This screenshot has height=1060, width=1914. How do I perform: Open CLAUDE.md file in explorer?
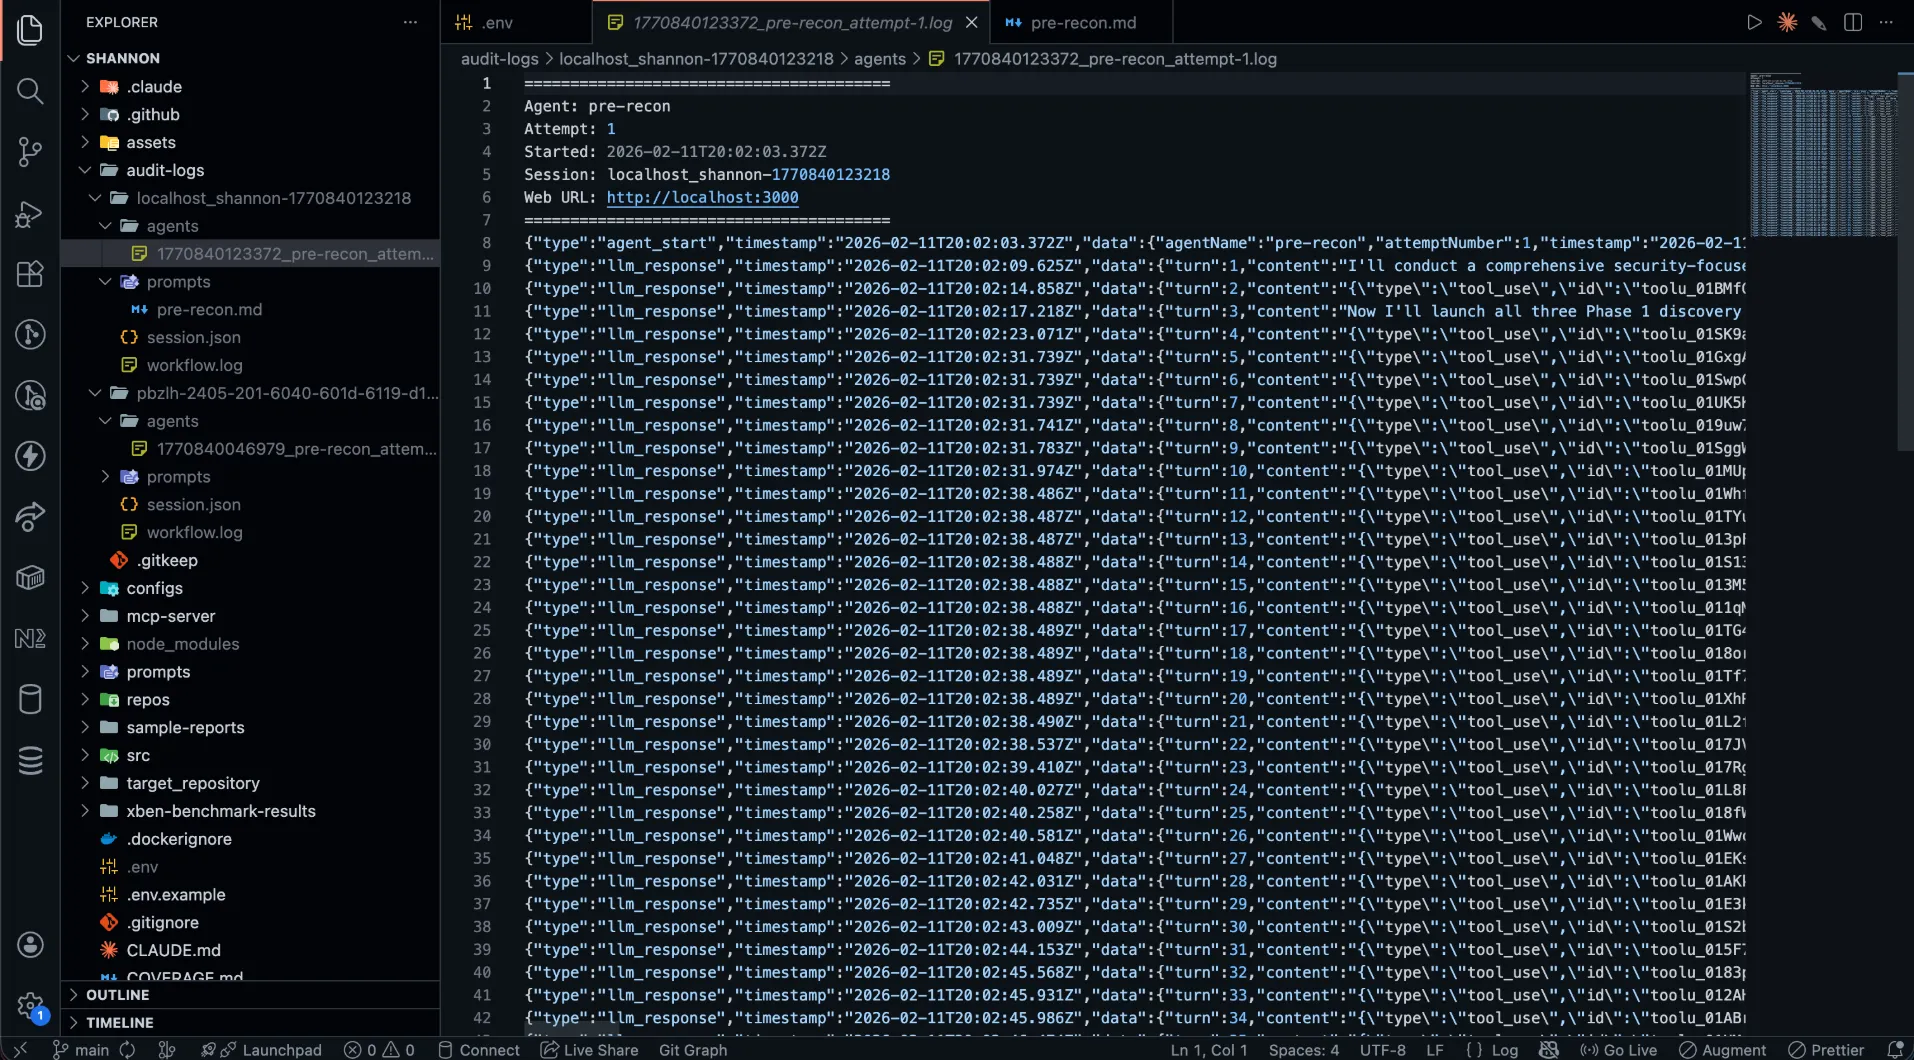click(x=173, y=950)
